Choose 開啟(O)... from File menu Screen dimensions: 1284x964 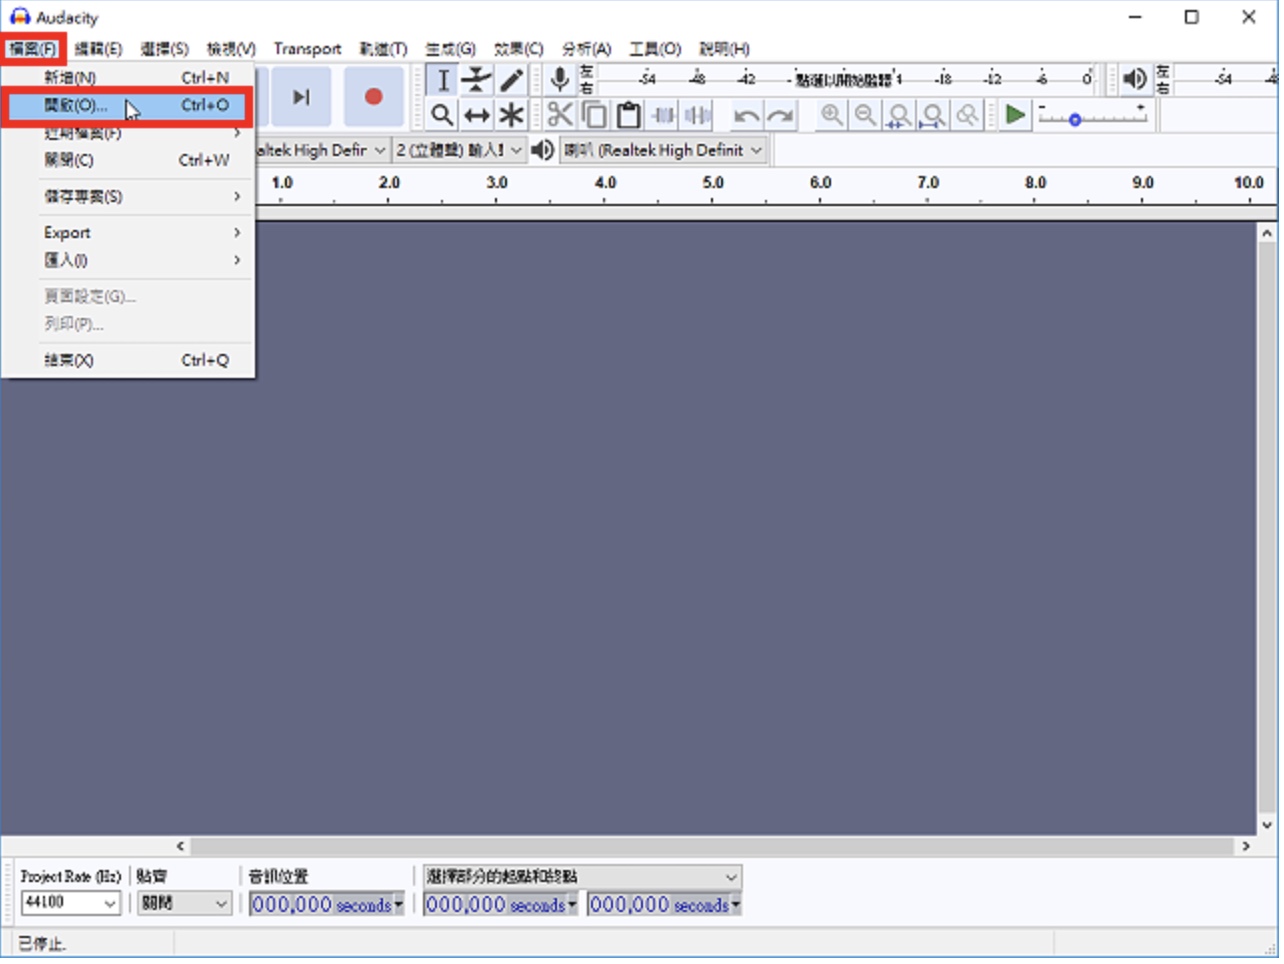tap(128, 105)
